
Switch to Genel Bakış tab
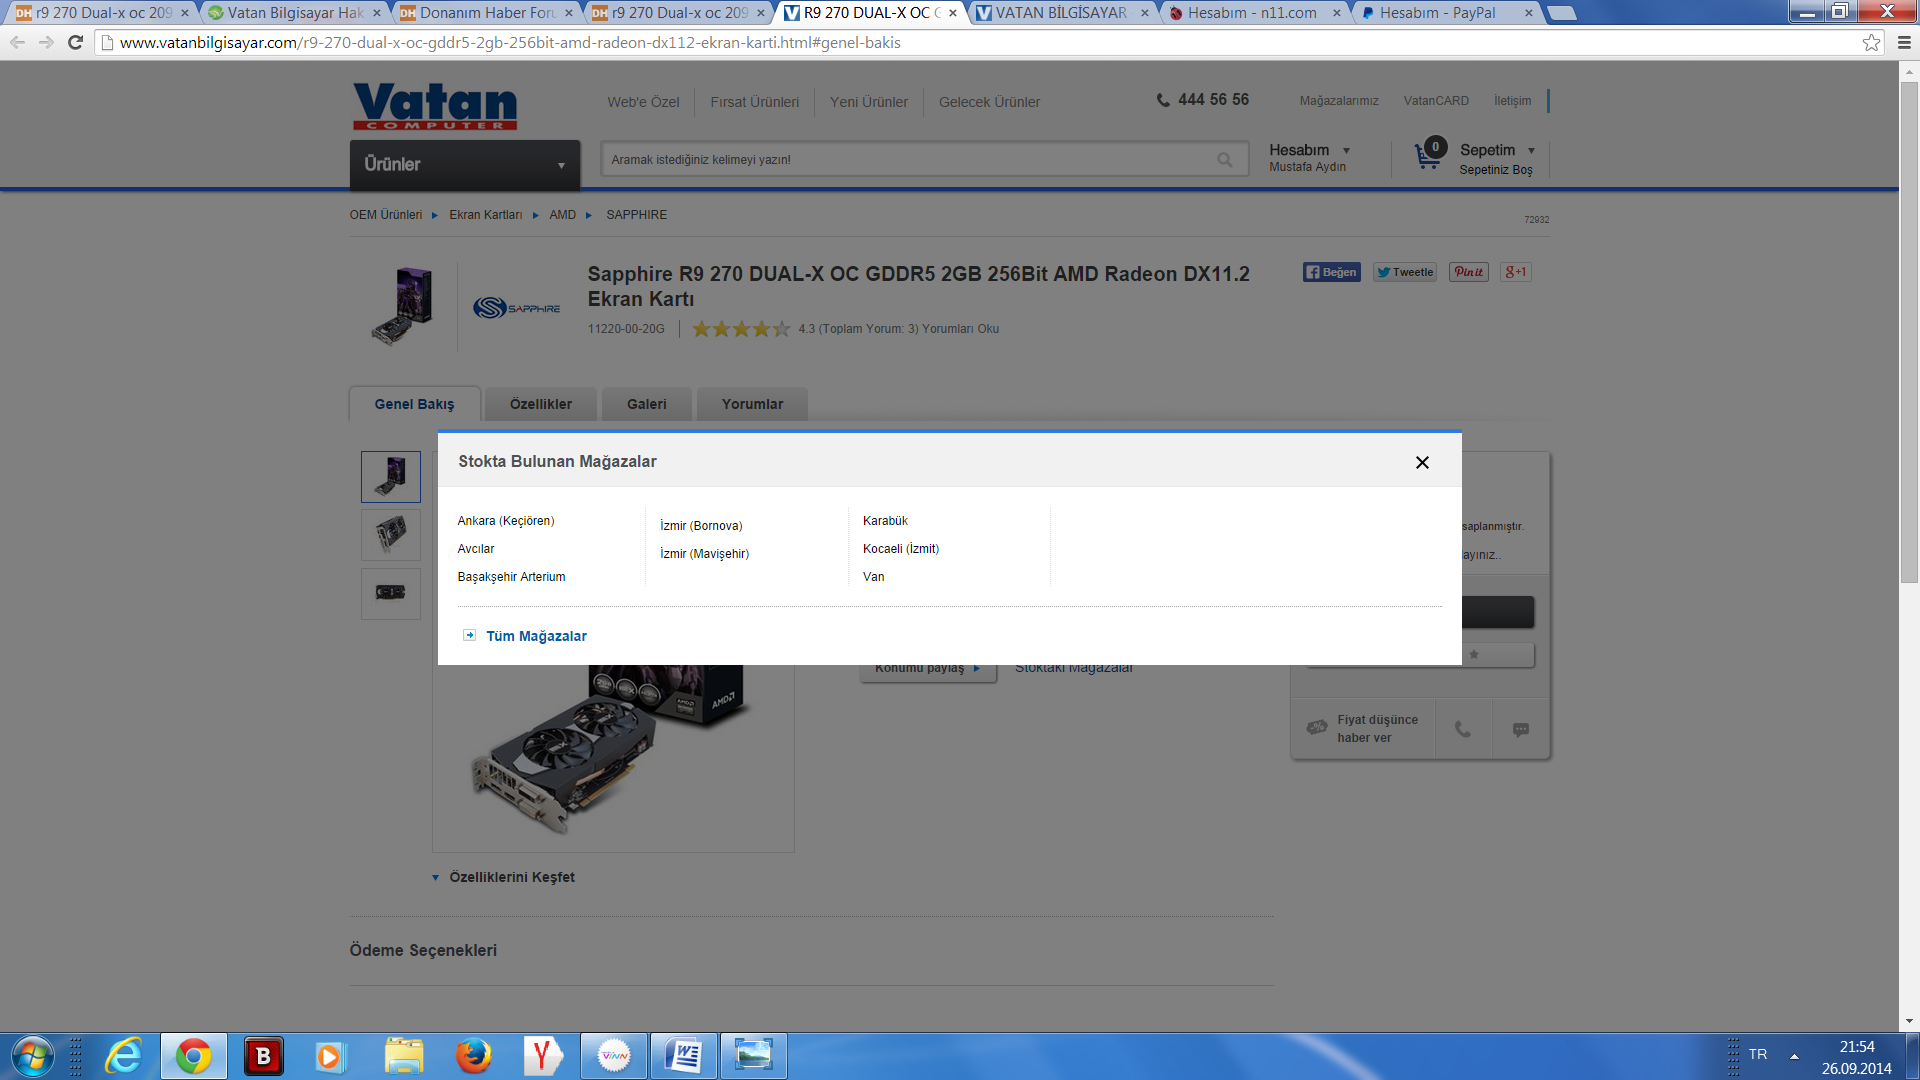click(414, 405)
